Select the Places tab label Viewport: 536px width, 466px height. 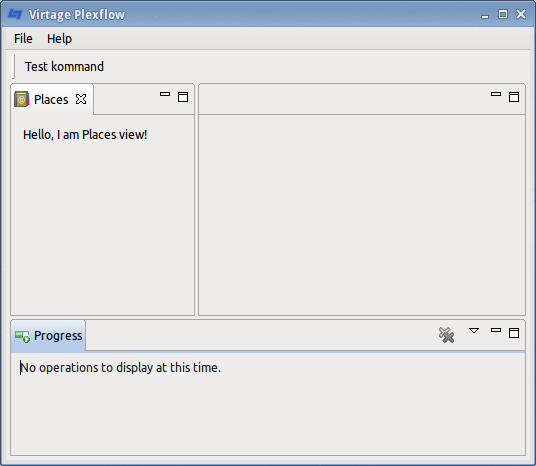click(51, 99)
